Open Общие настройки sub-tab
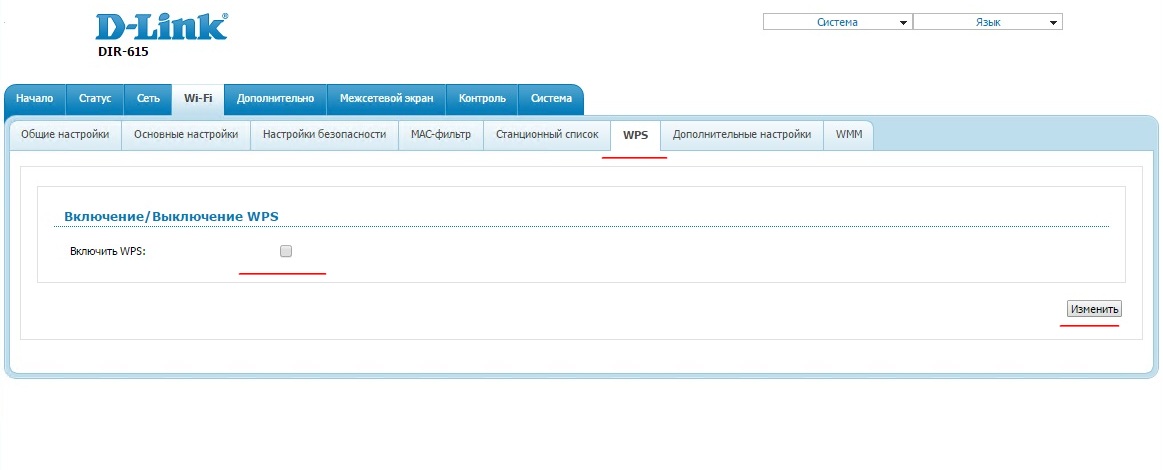 point(65,135)
